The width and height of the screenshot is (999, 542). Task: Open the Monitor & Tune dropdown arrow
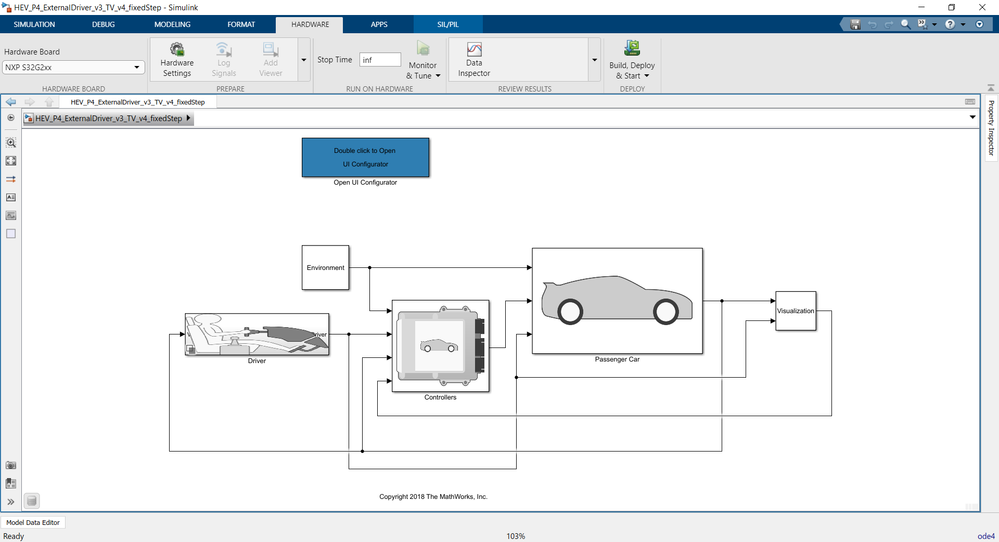click(438, 76)
